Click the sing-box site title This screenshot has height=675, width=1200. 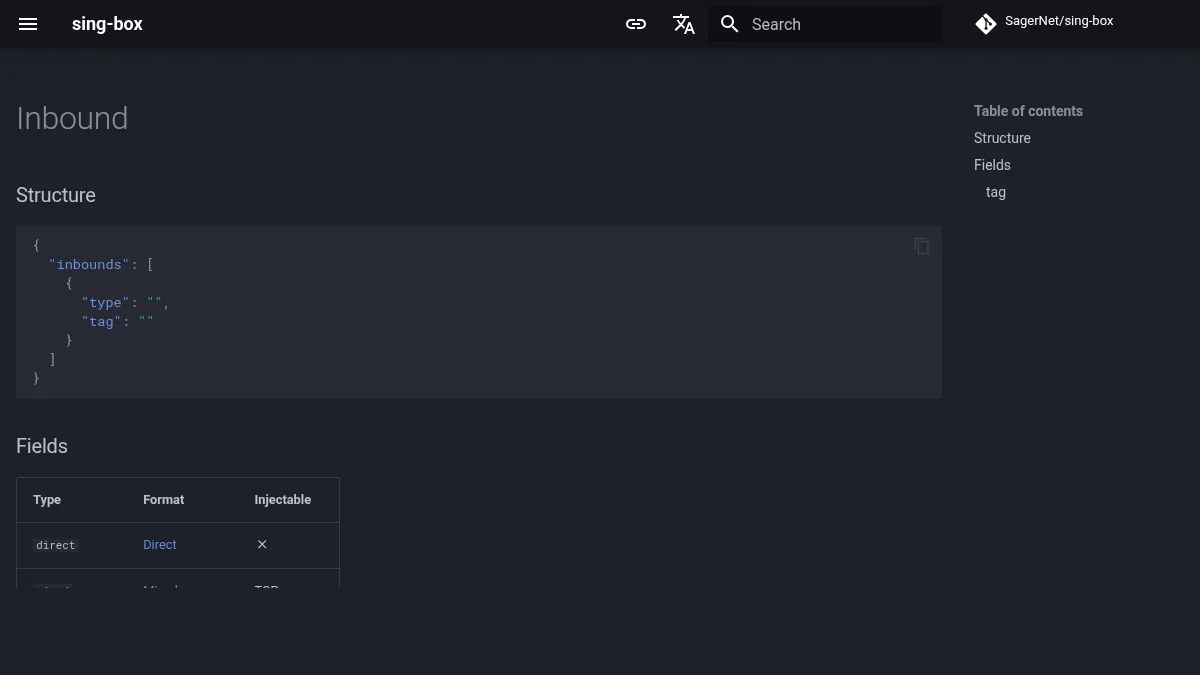pyautogui.click(x=107, y=24)
